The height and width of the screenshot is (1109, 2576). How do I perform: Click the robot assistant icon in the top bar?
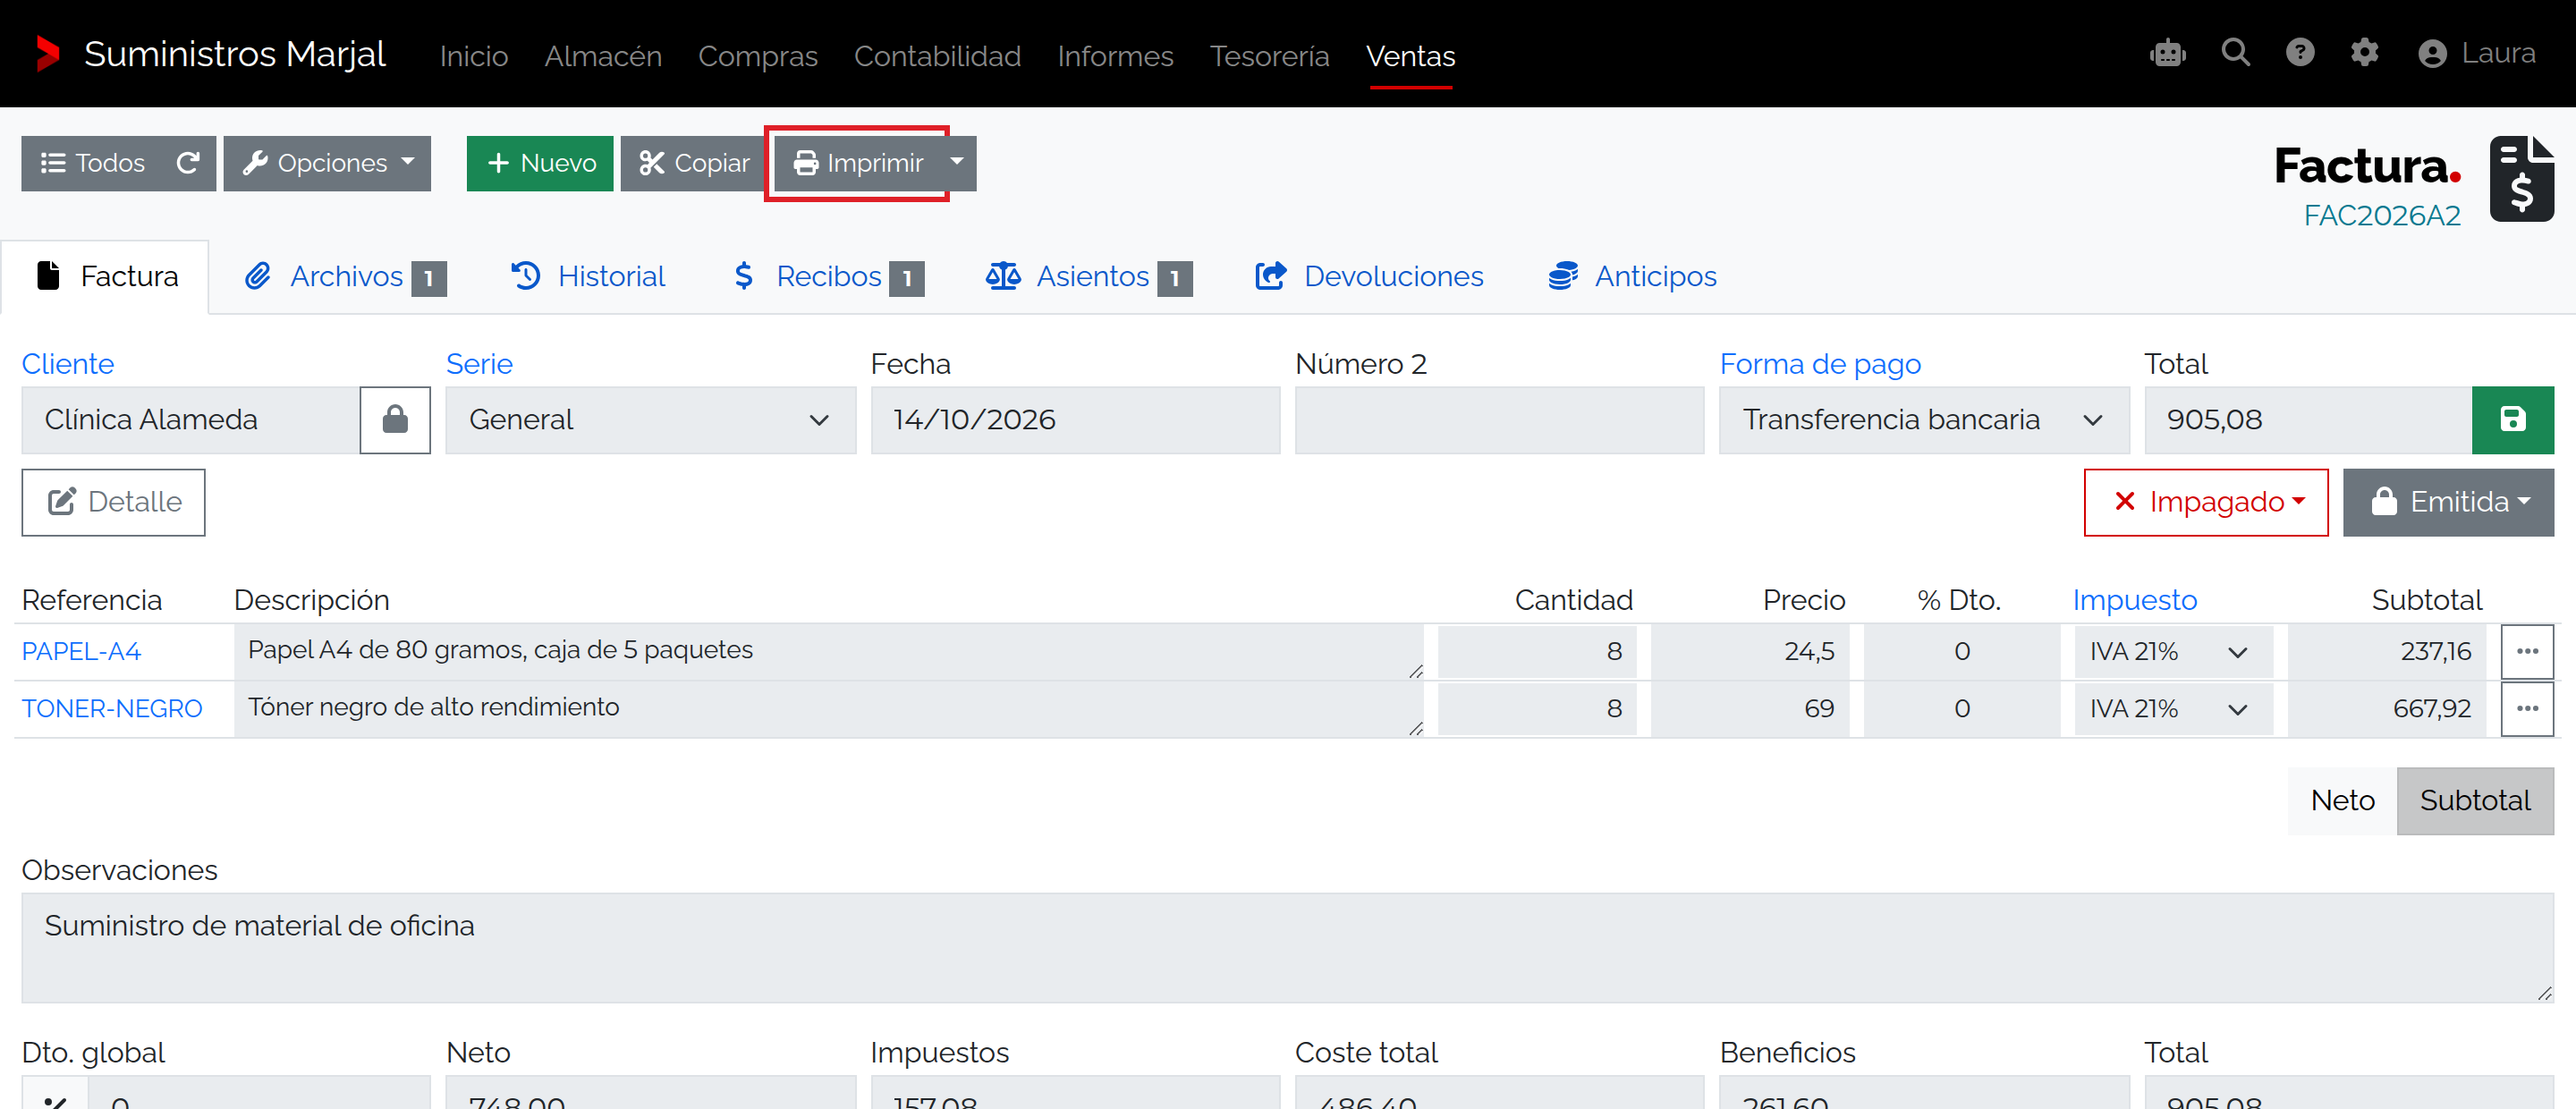[2167, 53]
